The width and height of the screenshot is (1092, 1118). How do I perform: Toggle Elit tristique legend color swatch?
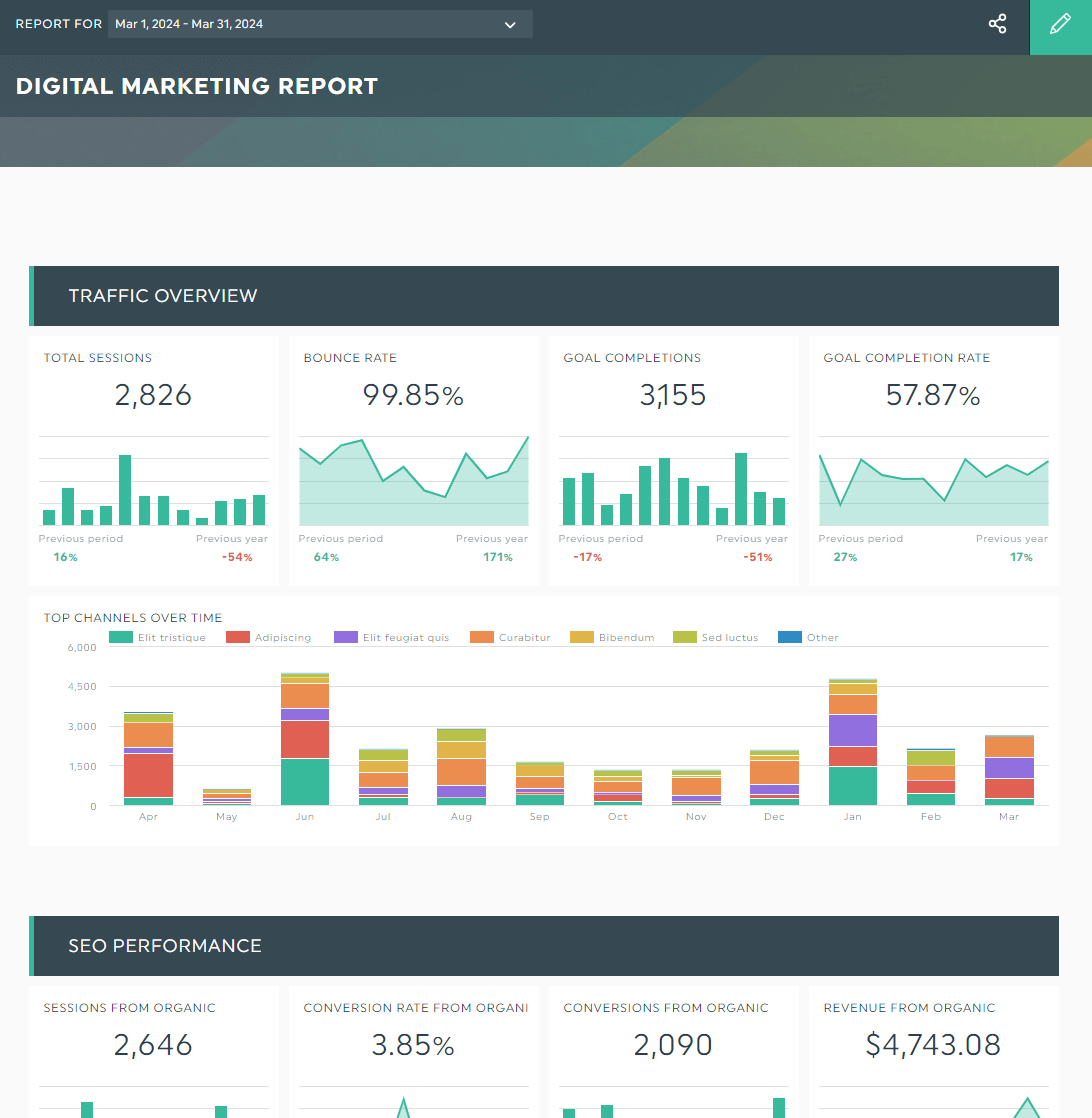[121, 637]
